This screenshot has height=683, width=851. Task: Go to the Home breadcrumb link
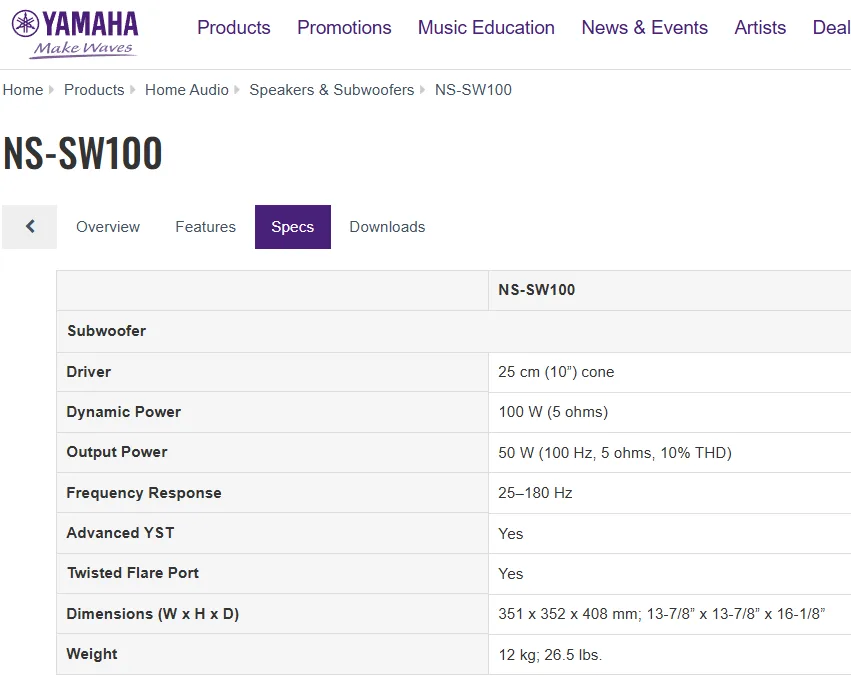(23, 90)
